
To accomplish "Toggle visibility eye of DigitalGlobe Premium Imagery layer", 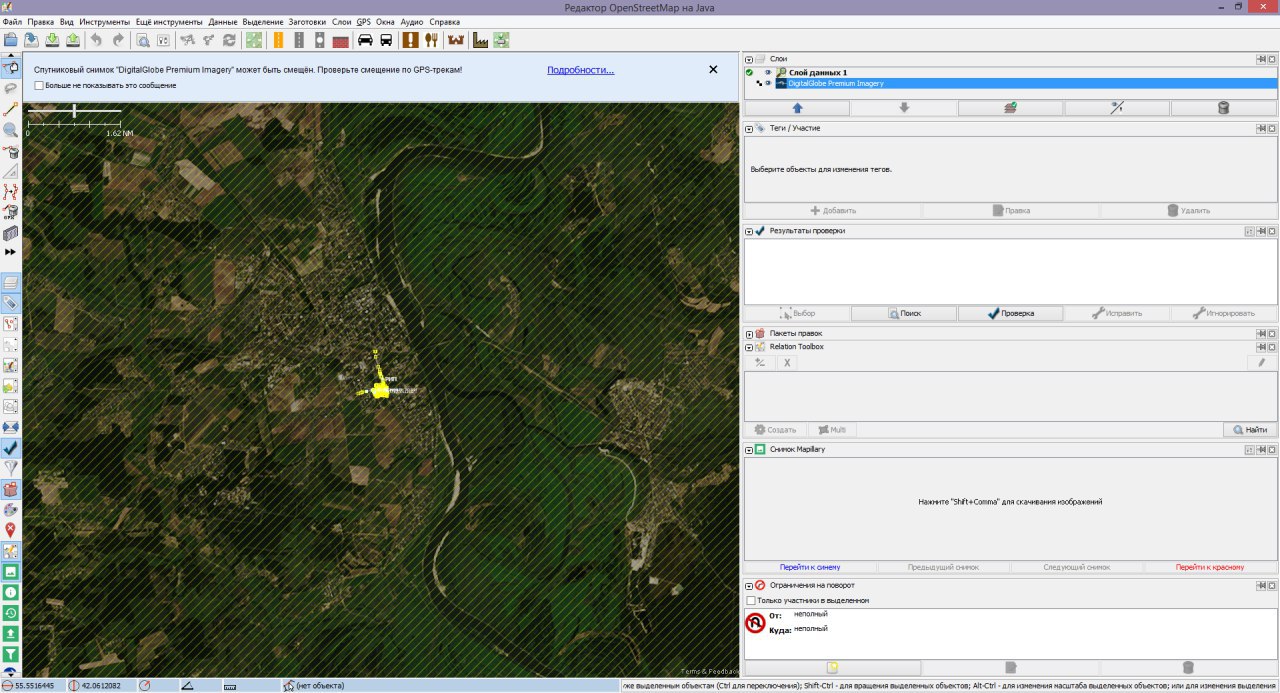I will click(768, 84).
